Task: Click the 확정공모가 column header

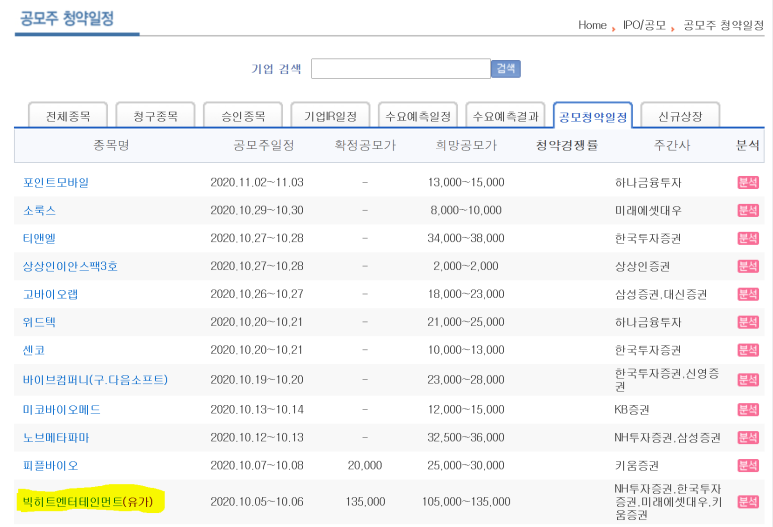Action: tap(365, 145)
